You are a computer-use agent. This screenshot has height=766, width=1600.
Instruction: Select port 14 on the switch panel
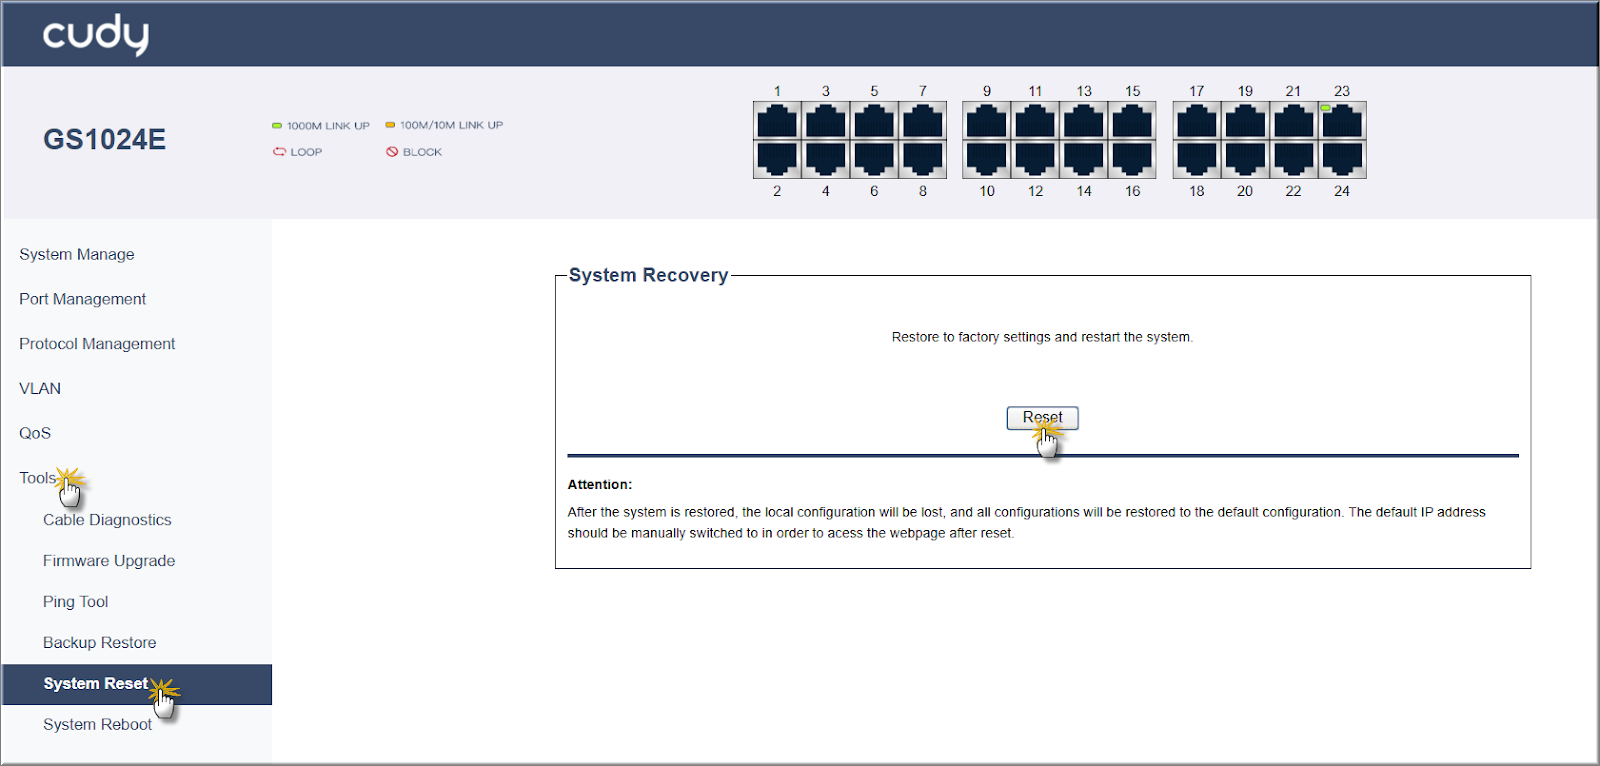pos(1084,159)
